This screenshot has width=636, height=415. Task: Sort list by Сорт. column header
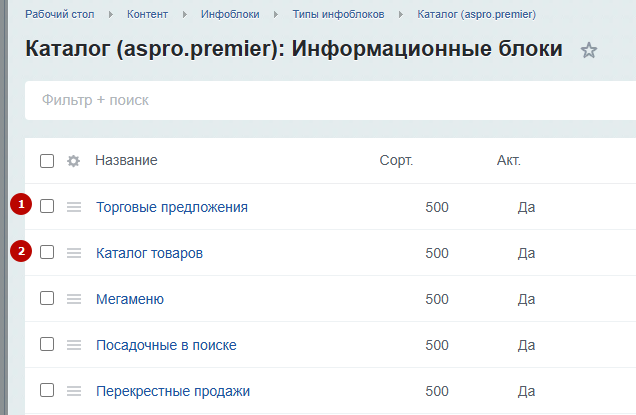[396, 161]
